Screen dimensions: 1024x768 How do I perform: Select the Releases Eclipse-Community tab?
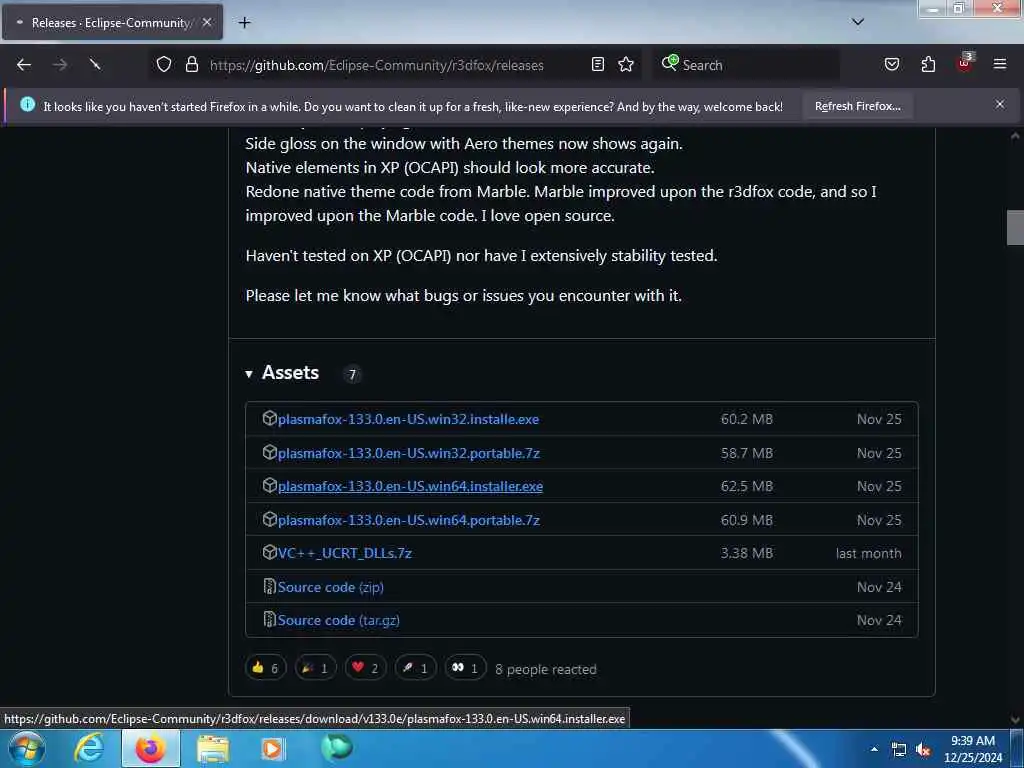(112, 22)
